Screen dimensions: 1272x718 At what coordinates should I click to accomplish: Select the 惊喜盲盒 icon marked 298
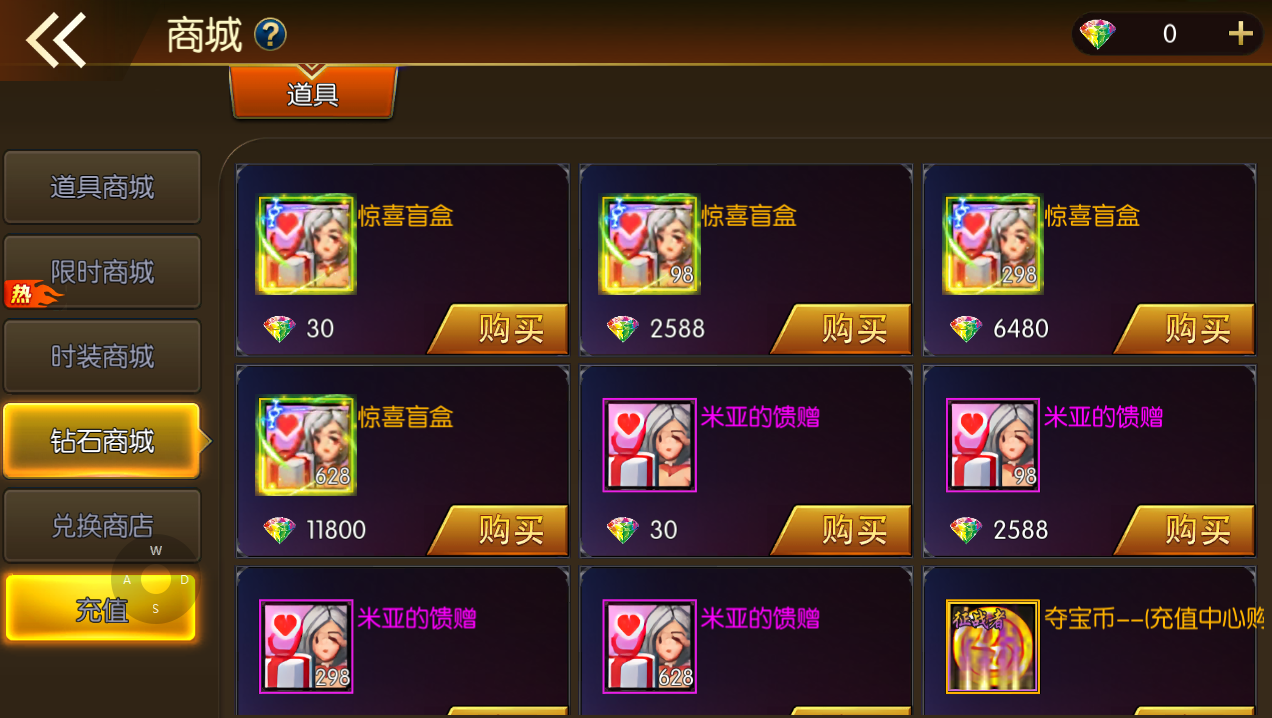coord(993,244)
